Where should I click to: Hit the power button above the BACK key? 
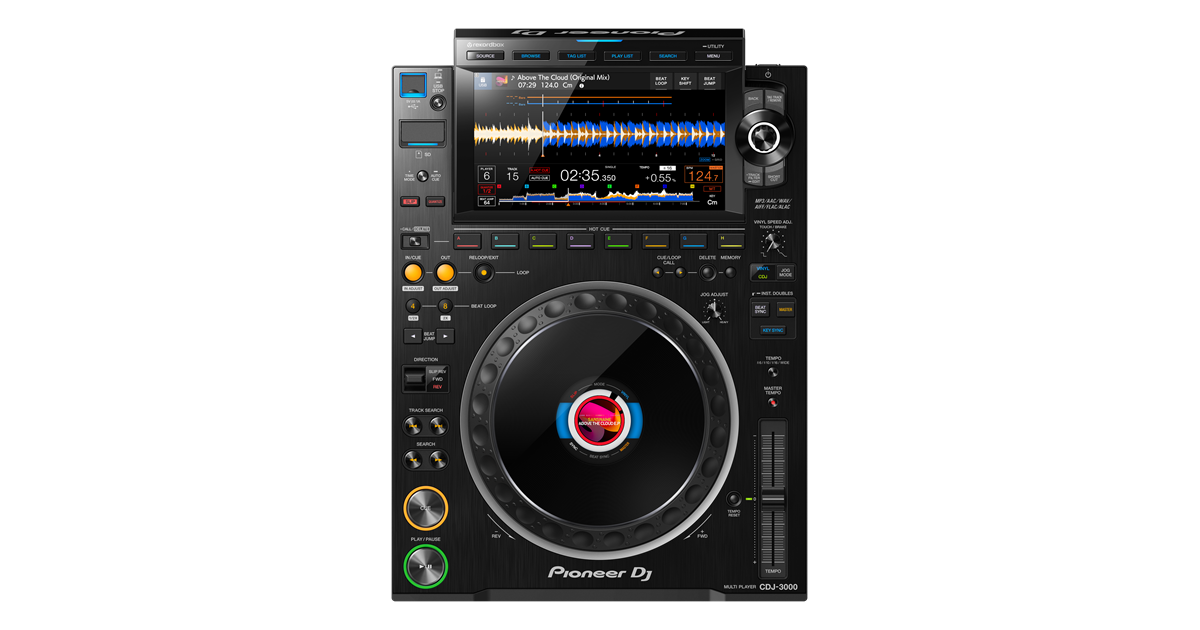coord(768,74)
